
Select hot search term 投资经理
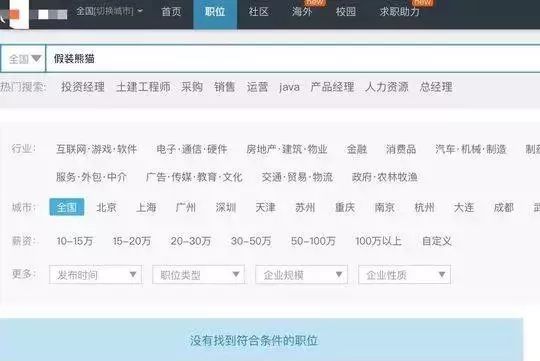tap(83, 87)
